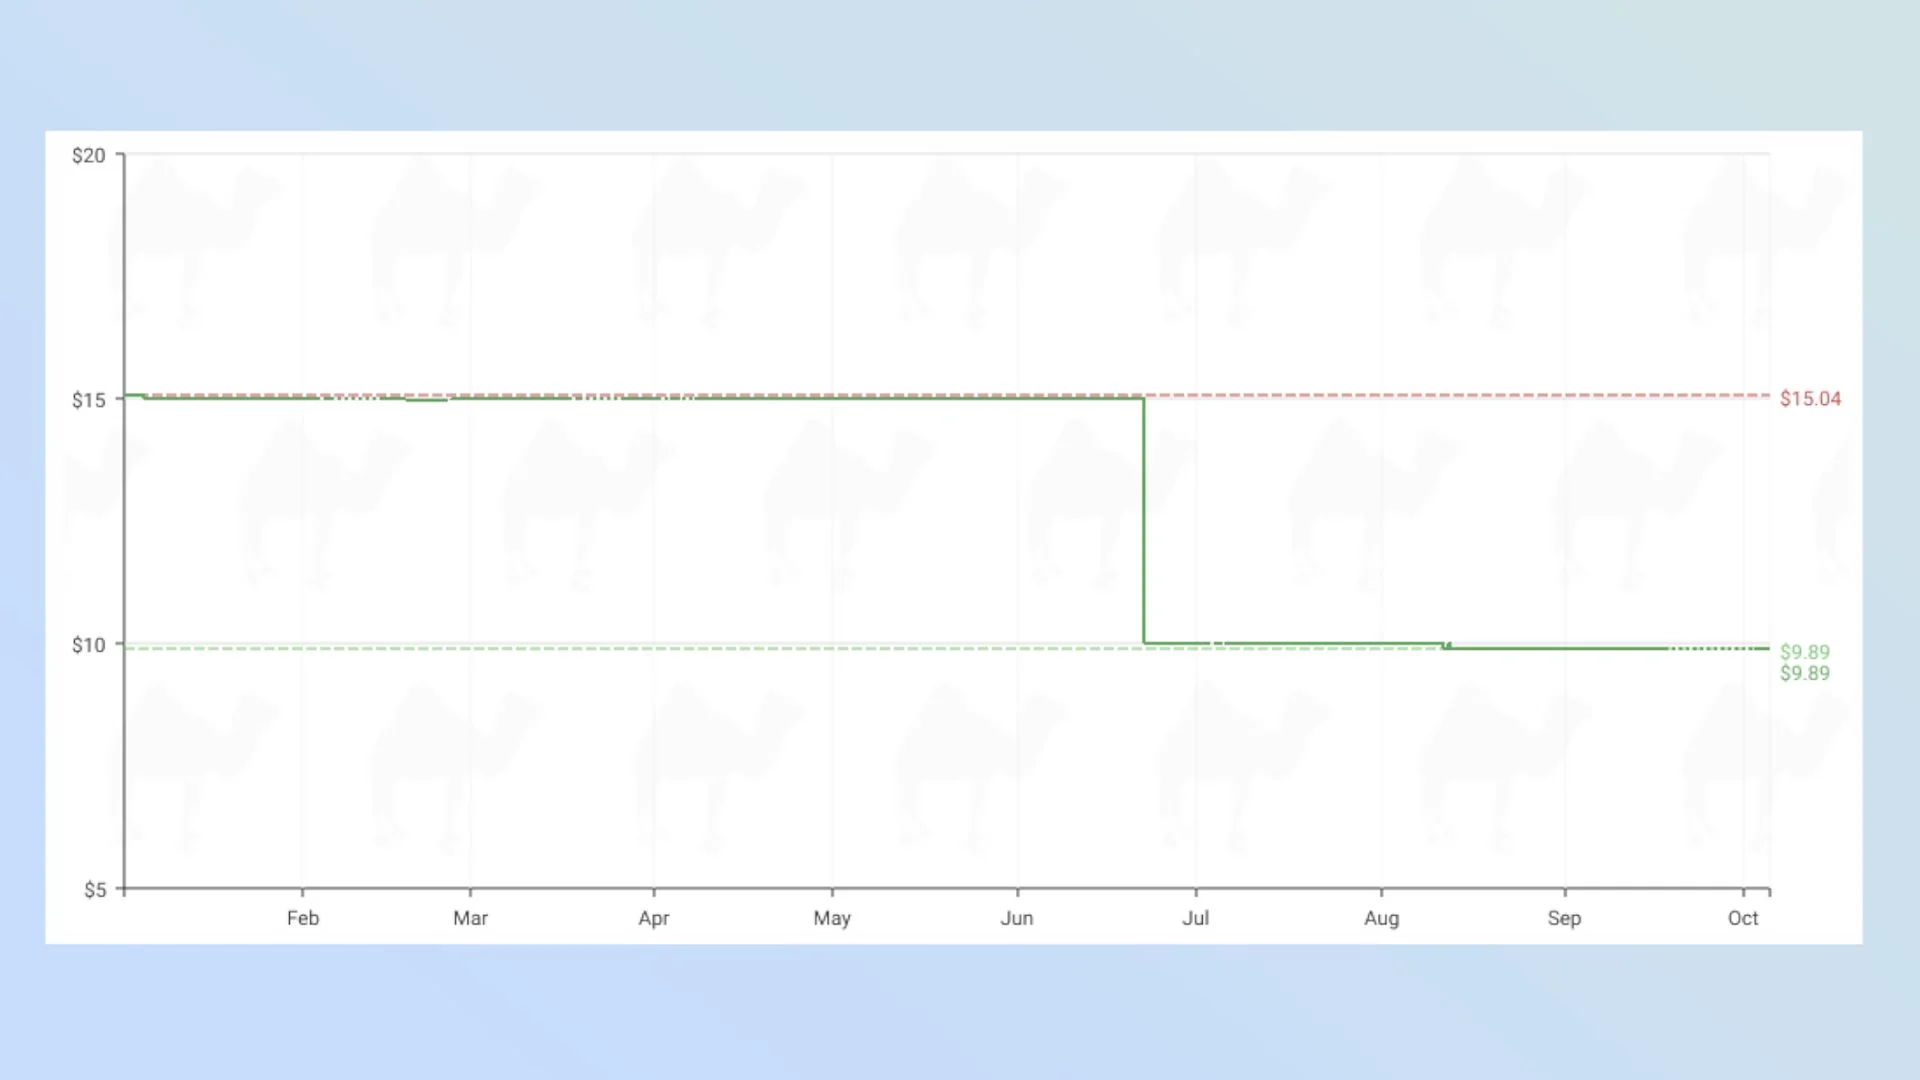Click the $15 y-axis label
Image resolution: width=1920 pixels, height=1080 pixels.
coord(88,400)
